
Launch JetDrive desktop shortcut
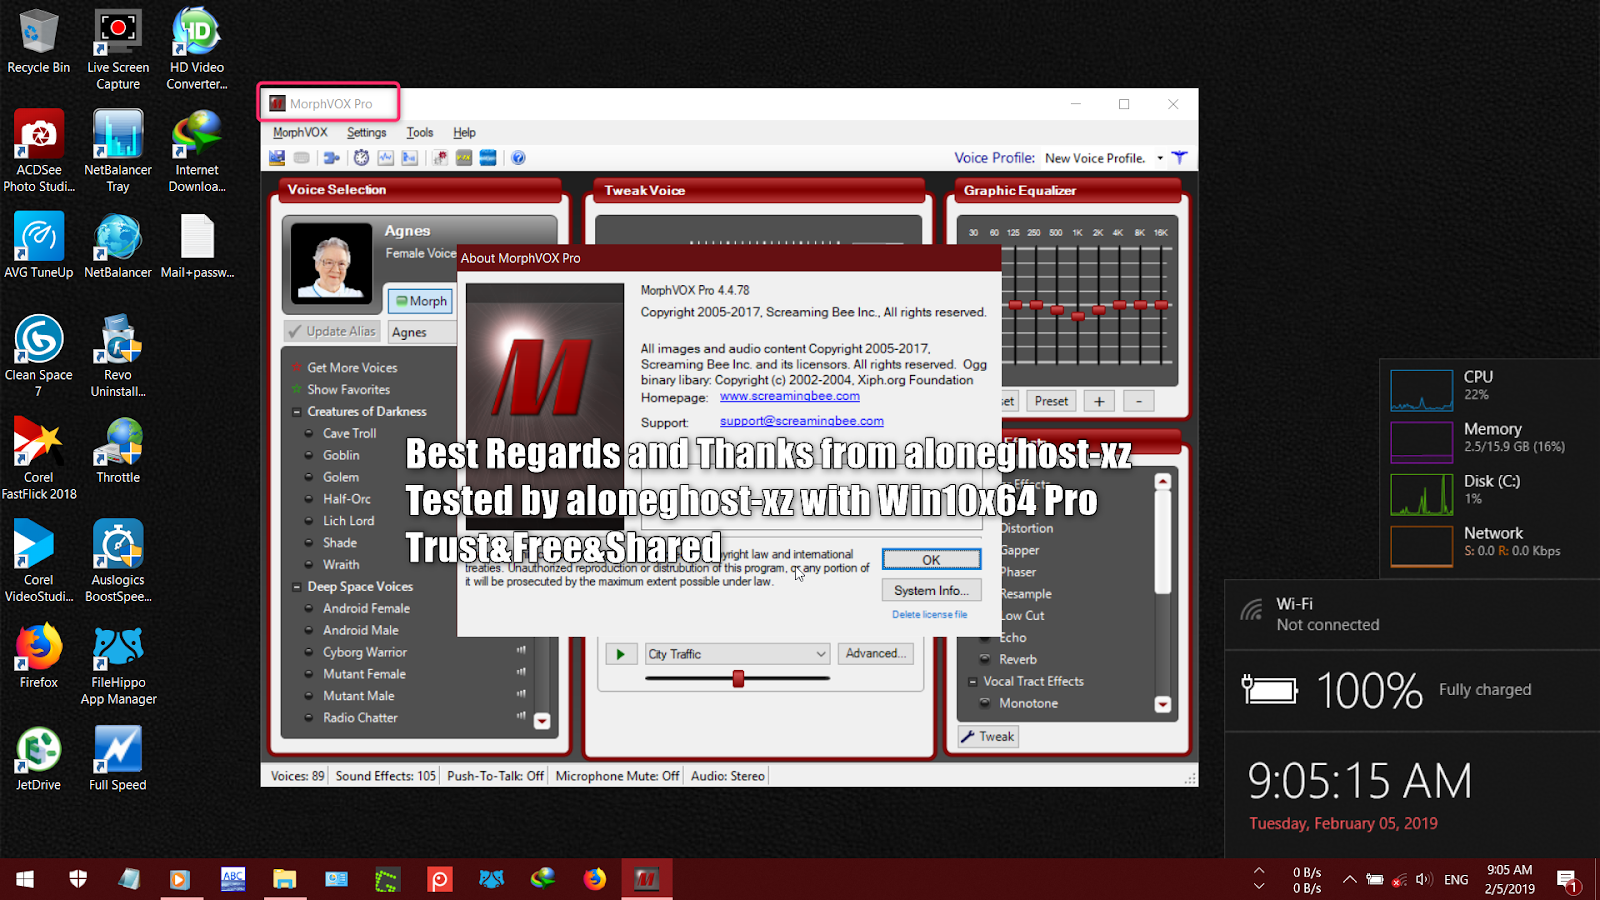pos(39,758)
